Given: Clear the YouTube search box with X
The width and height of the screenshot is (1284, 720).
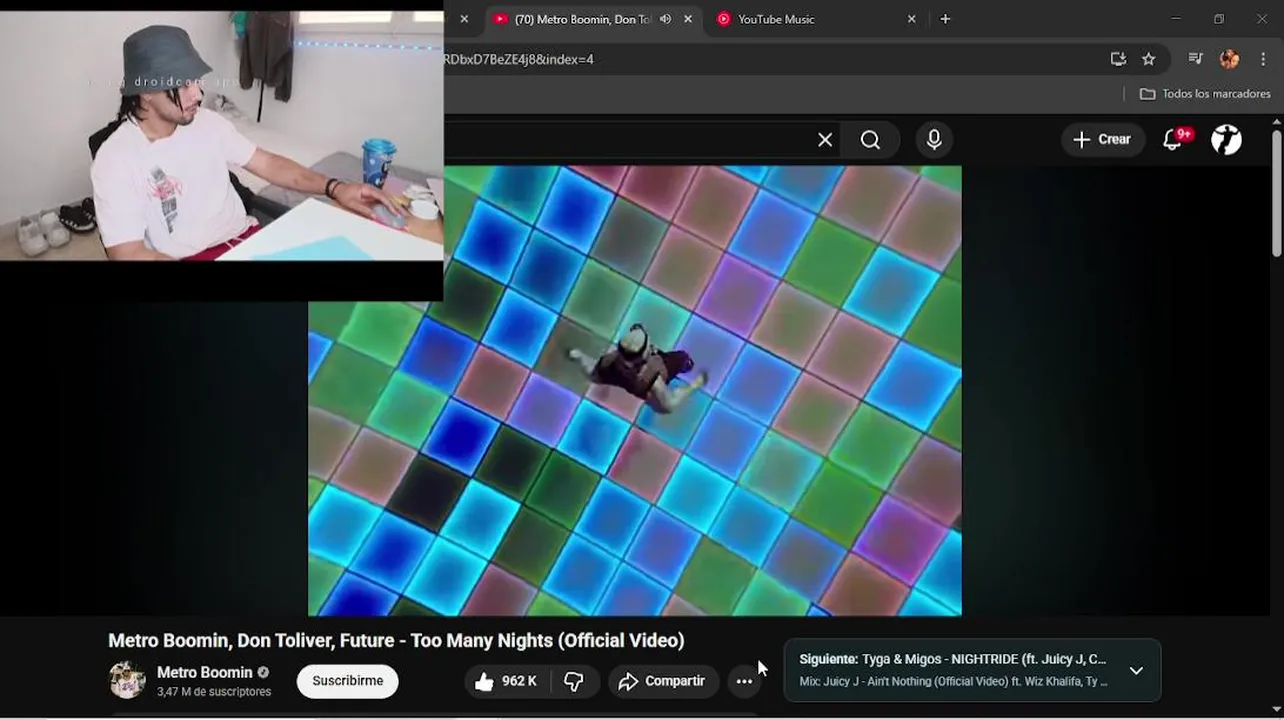Looking at the screenshot, I should tap(825, 140).
